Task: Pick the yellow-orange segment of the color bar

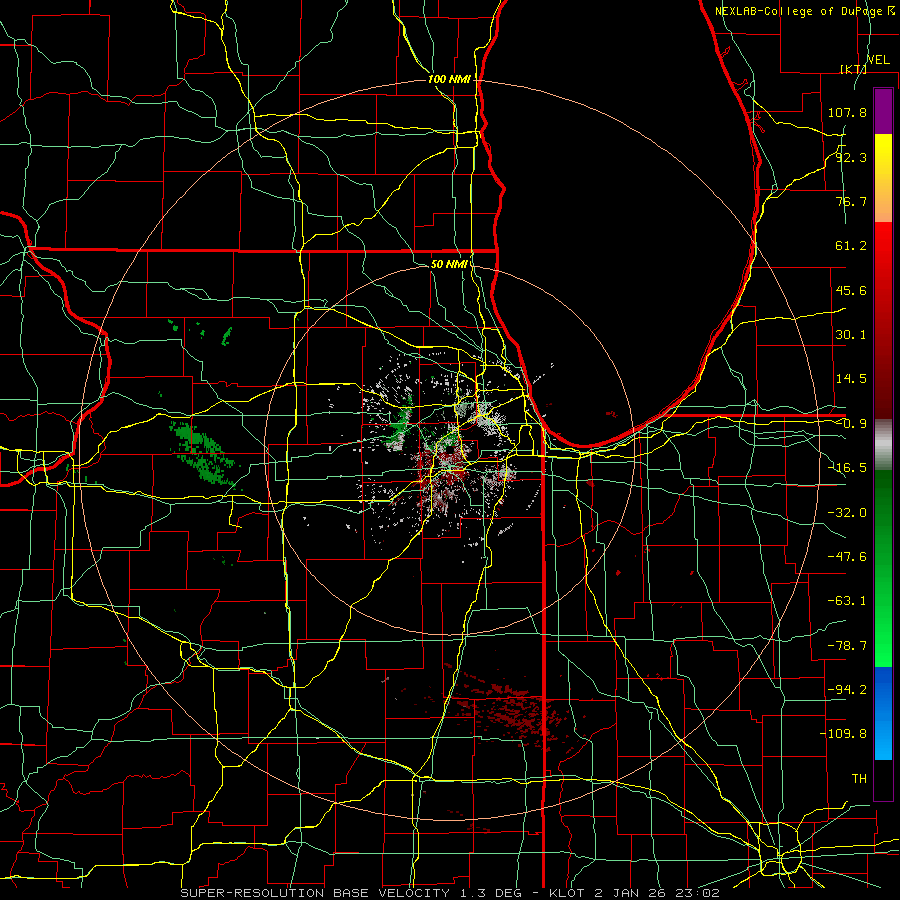Action: pyautogui.click(x=883, y=178)
